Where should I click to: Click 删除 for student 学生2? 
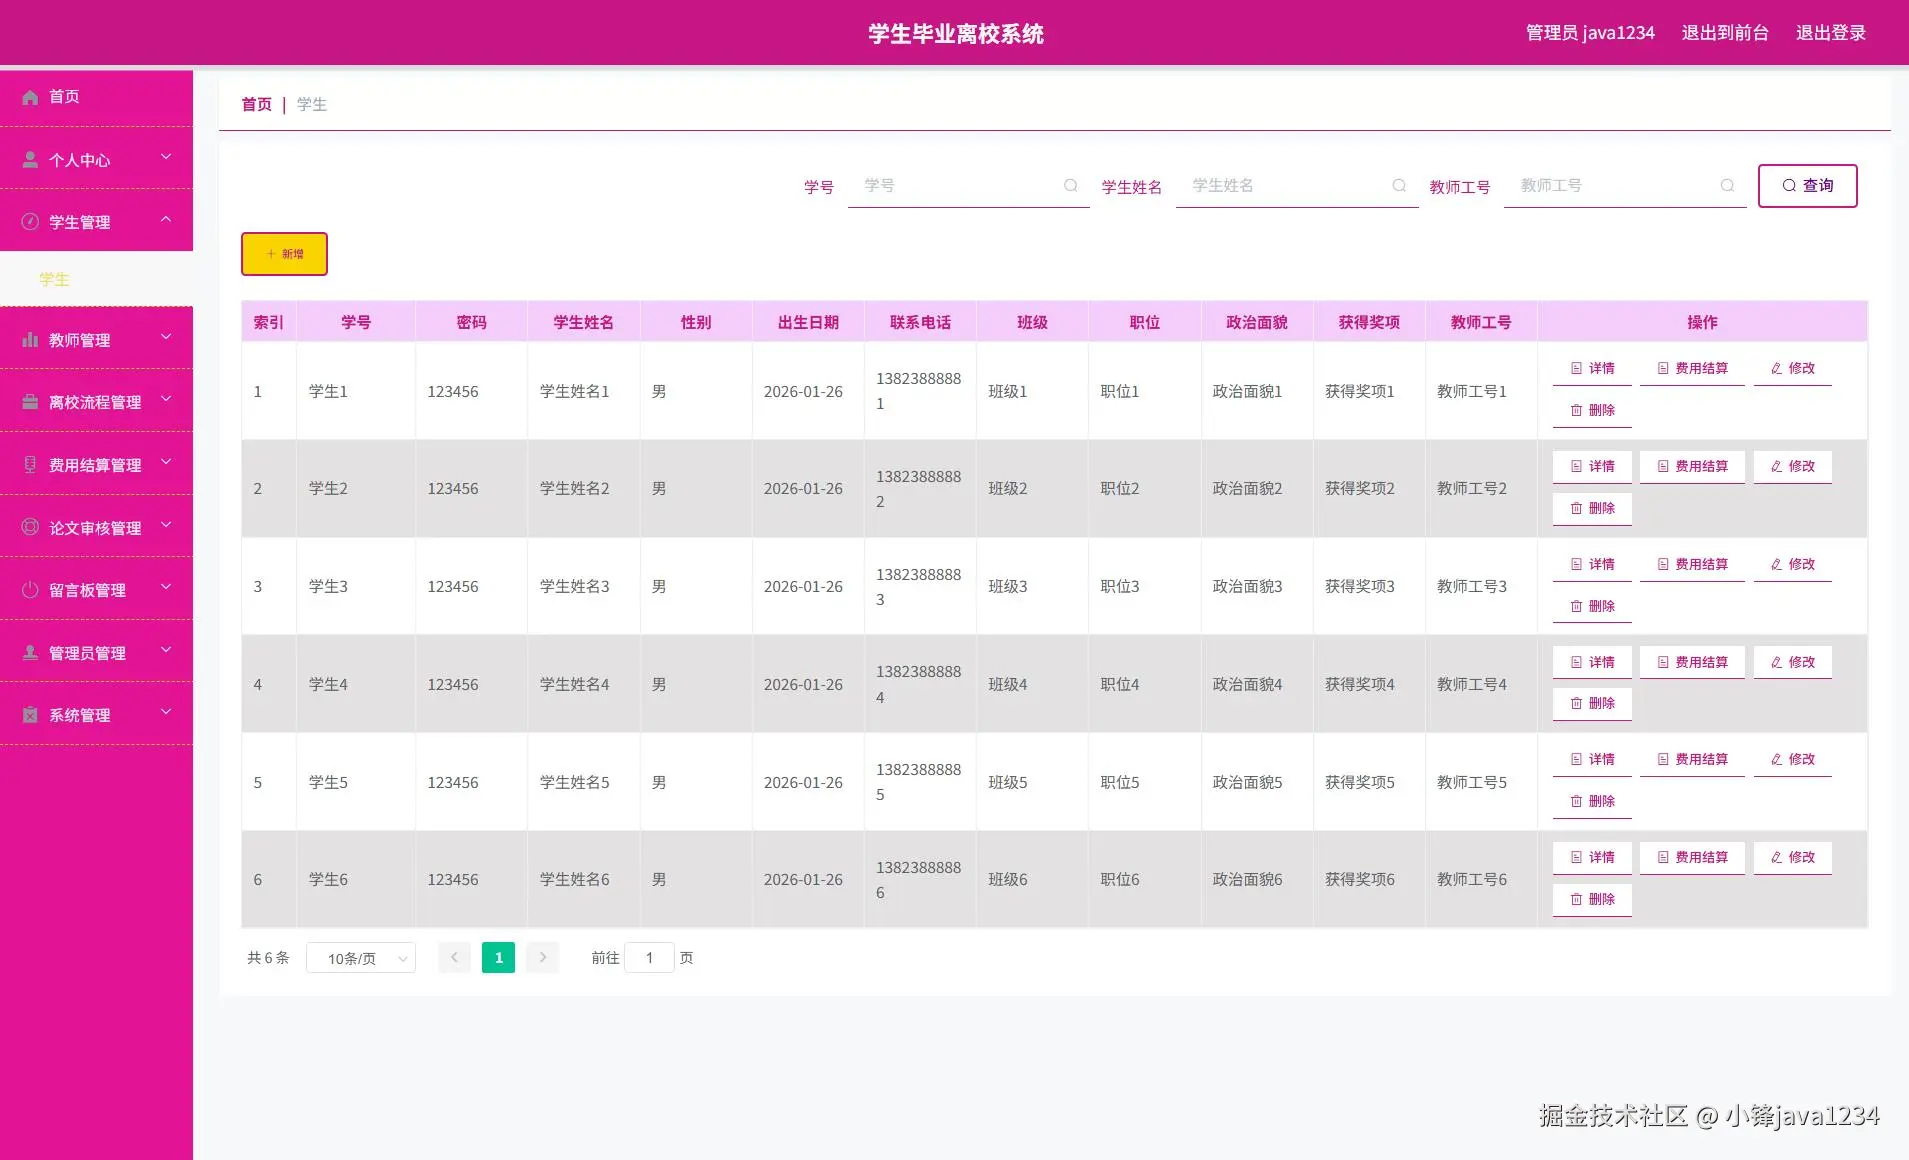[1592, 508]
